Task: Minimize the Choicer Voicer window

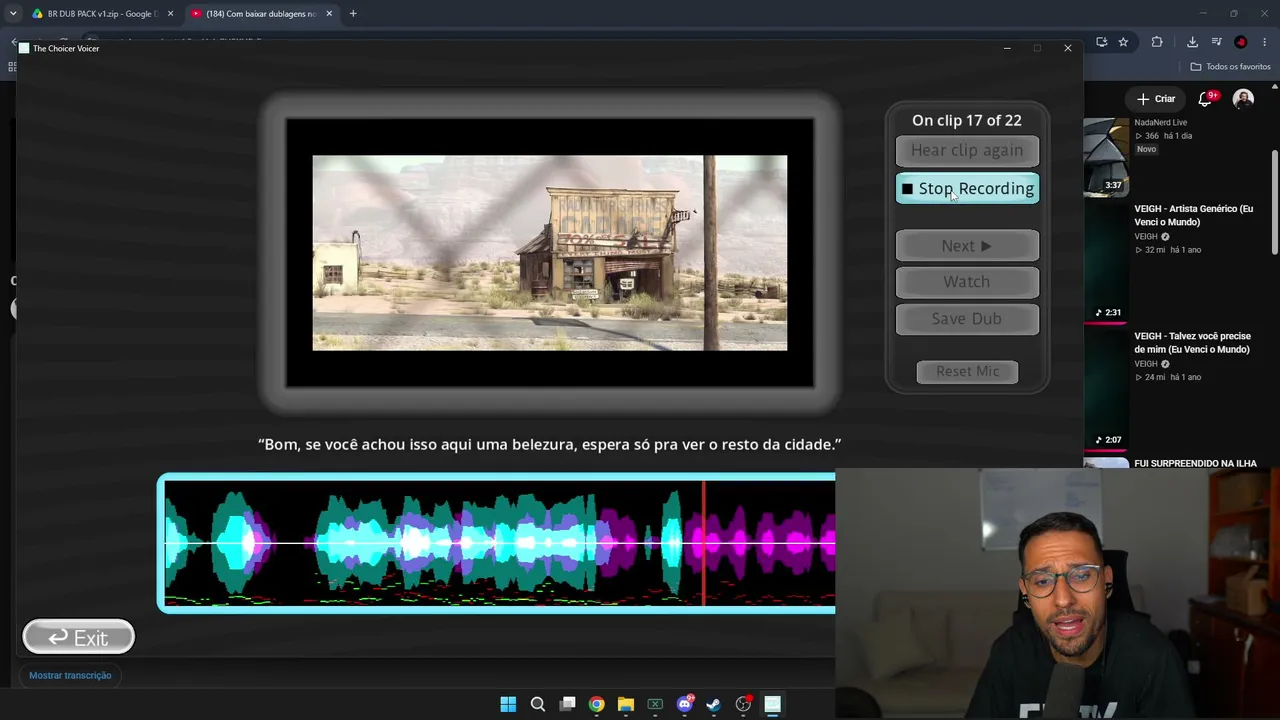Action: point(1007,48)
